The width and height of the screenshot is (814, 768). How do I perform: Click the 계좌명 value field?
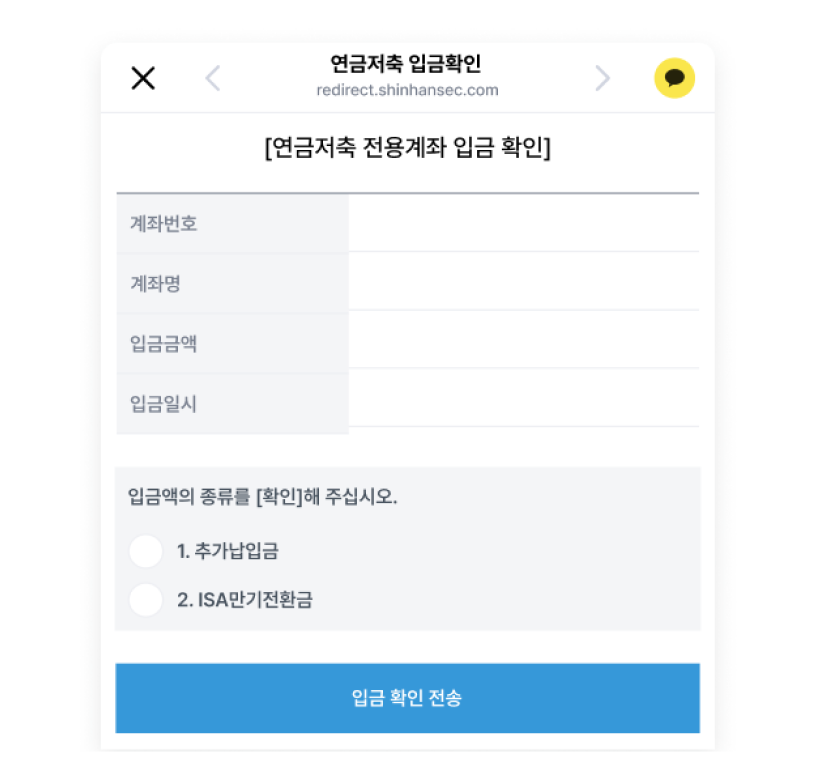coord(523,282)
